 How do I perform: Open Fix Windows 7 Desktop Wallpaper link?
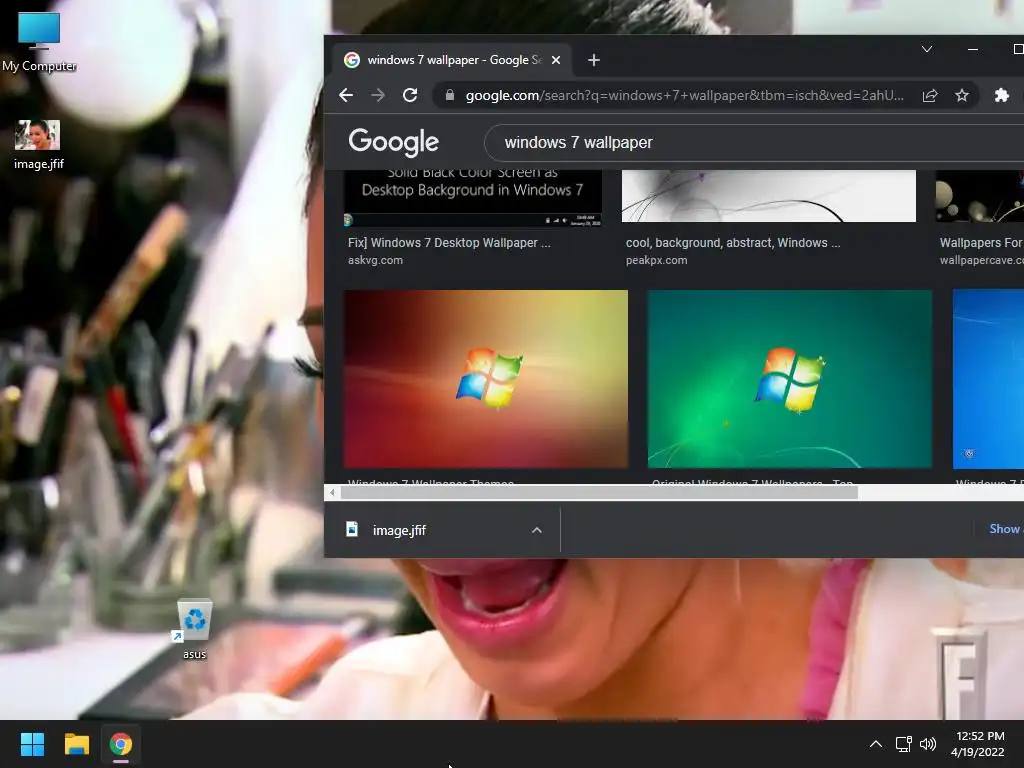449,243
